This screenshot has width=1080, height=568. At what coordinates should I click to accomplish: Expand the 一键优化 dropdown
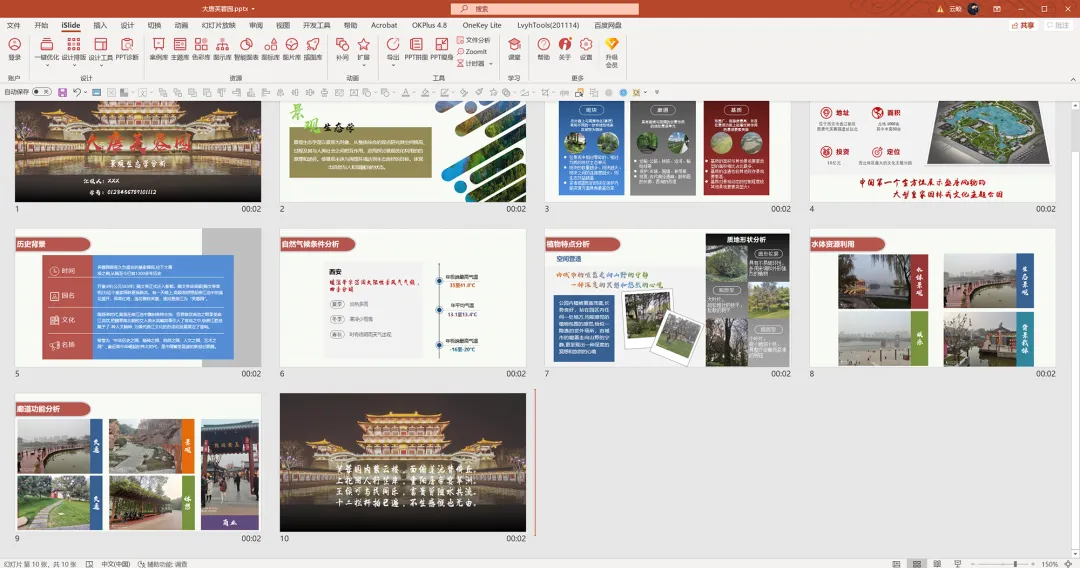click(x=46, y=65)
